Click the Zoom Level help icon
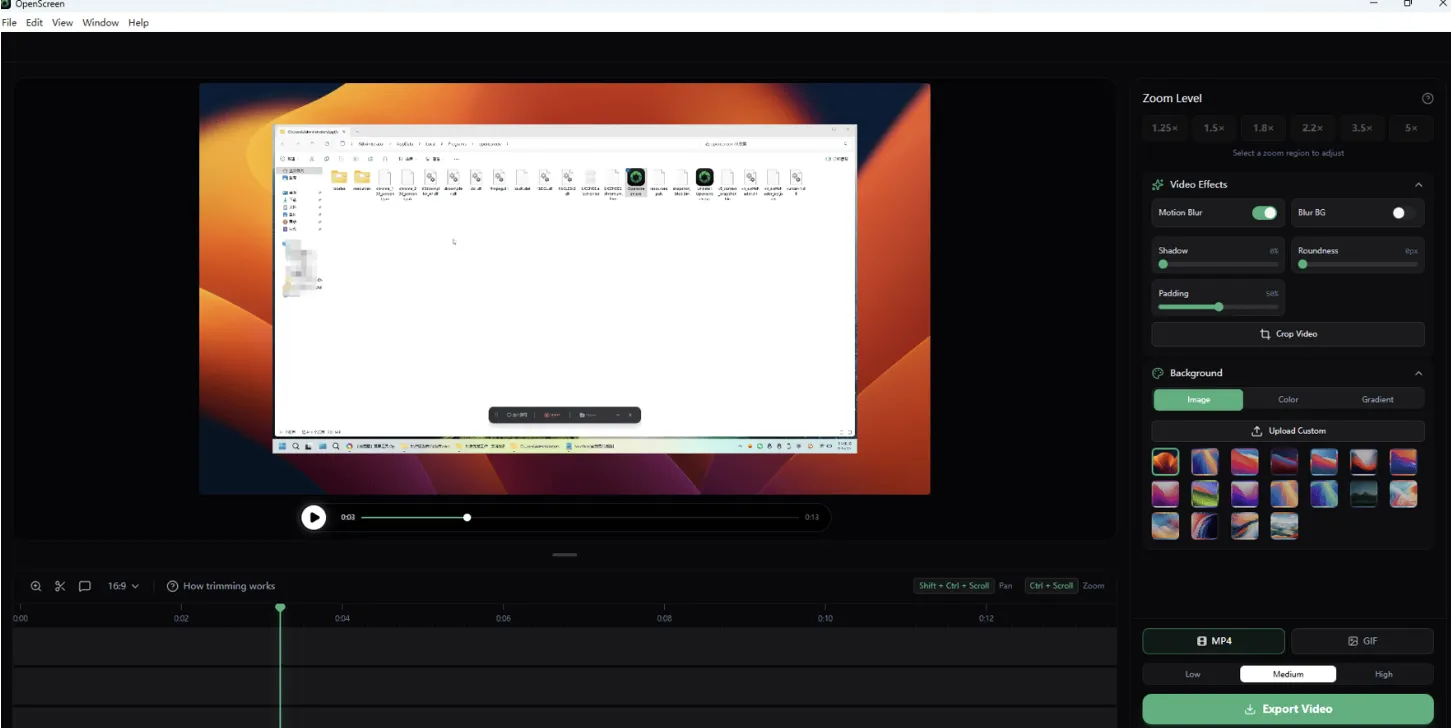The width and height of the screenshot is (1451, 728). tap(1427, 98)
